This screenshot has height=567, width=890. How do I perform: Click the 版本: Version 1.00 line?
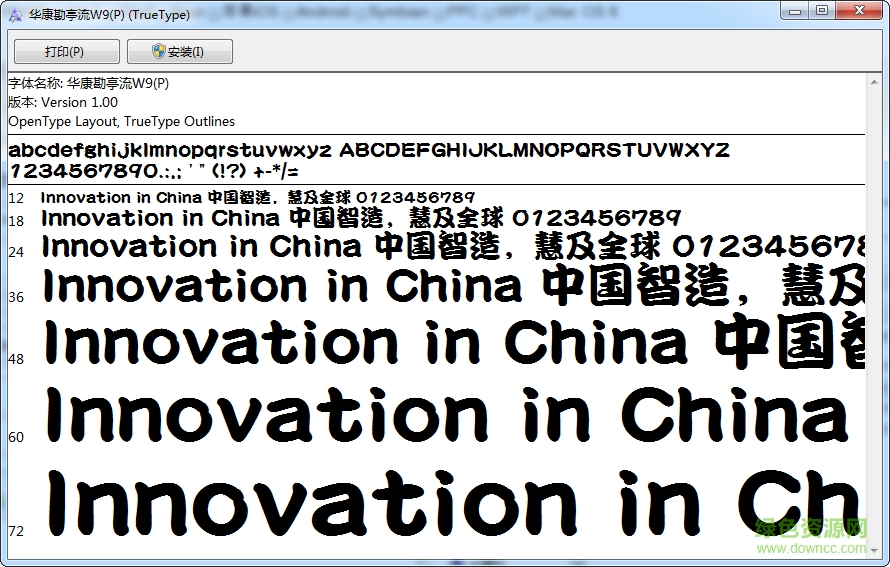point(63,103)
